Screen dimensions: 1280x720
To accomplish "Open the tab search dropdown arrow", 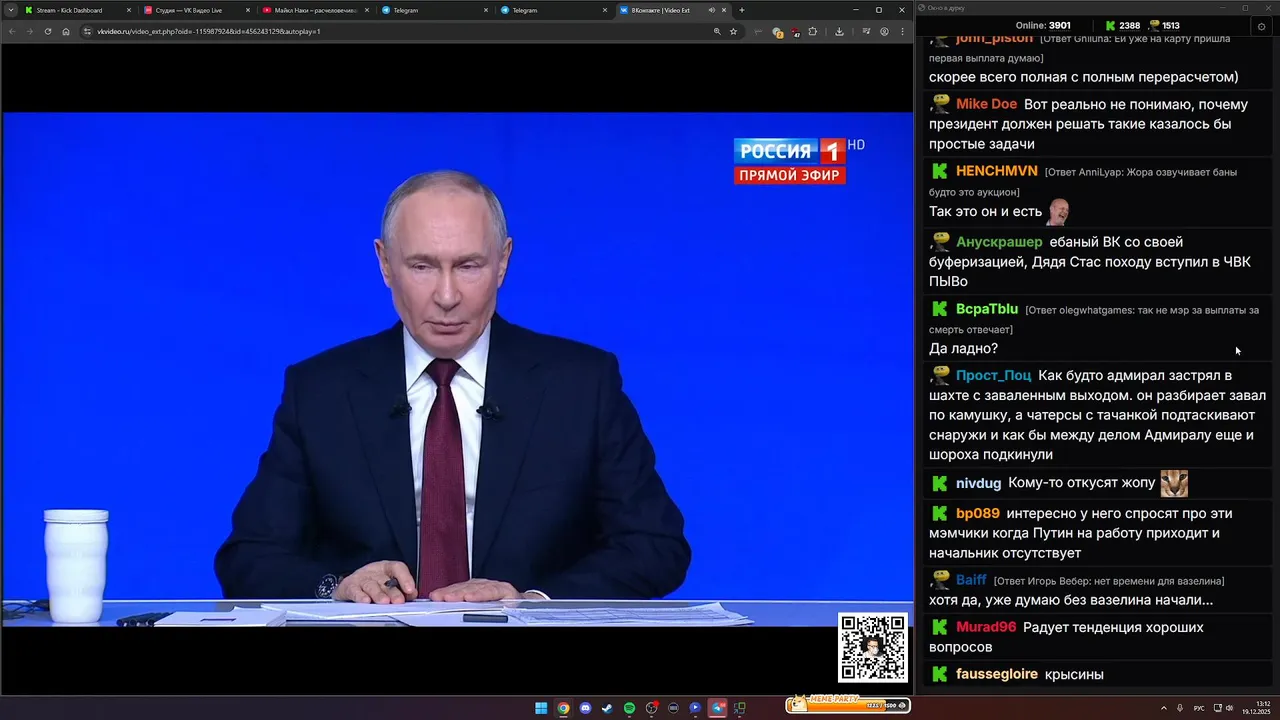I will [10, 10].
